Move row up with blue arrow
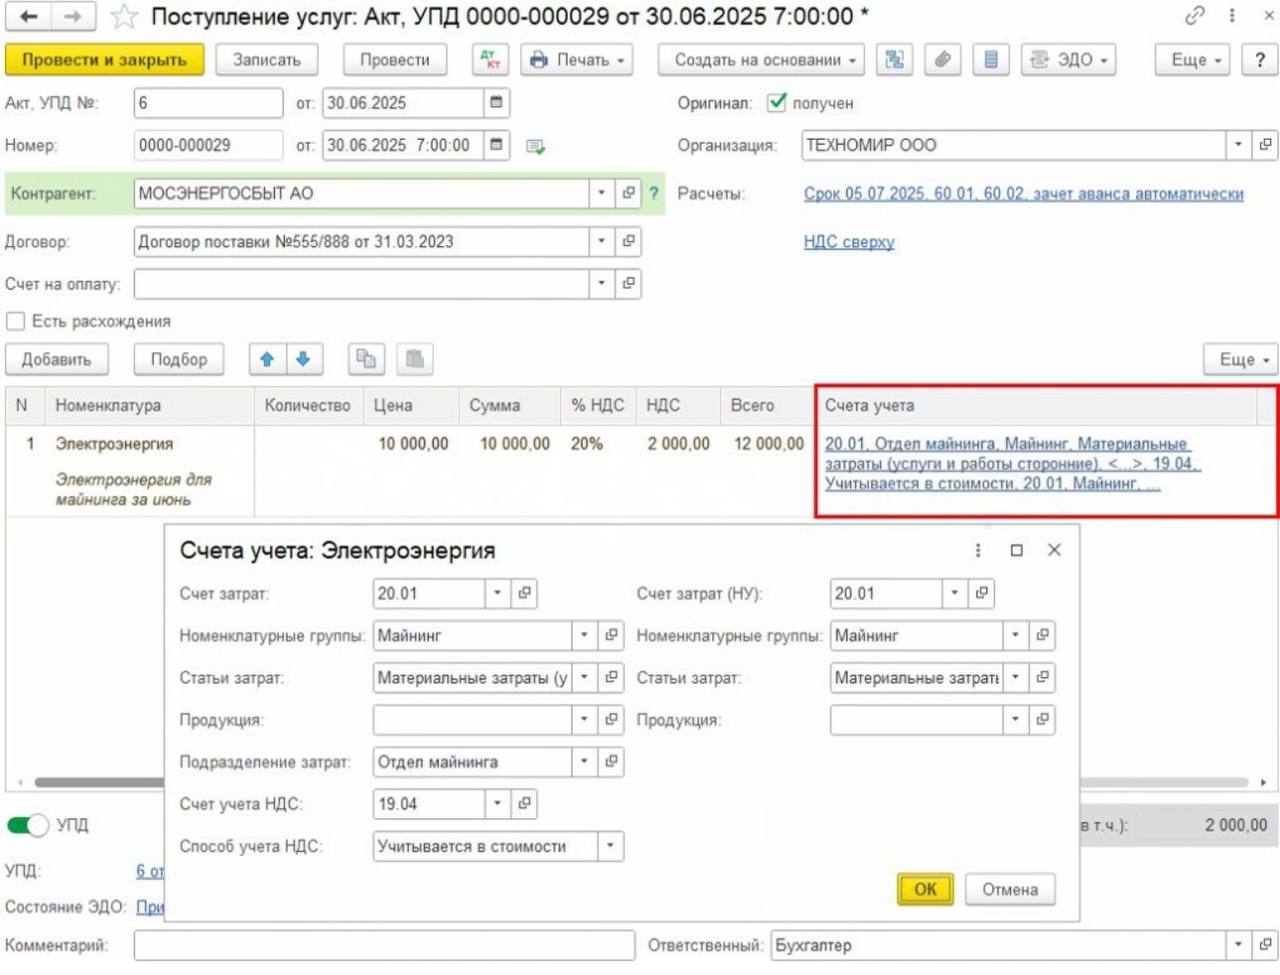The height and width of the screenshot is (975, 1280). tap(267, 359)
